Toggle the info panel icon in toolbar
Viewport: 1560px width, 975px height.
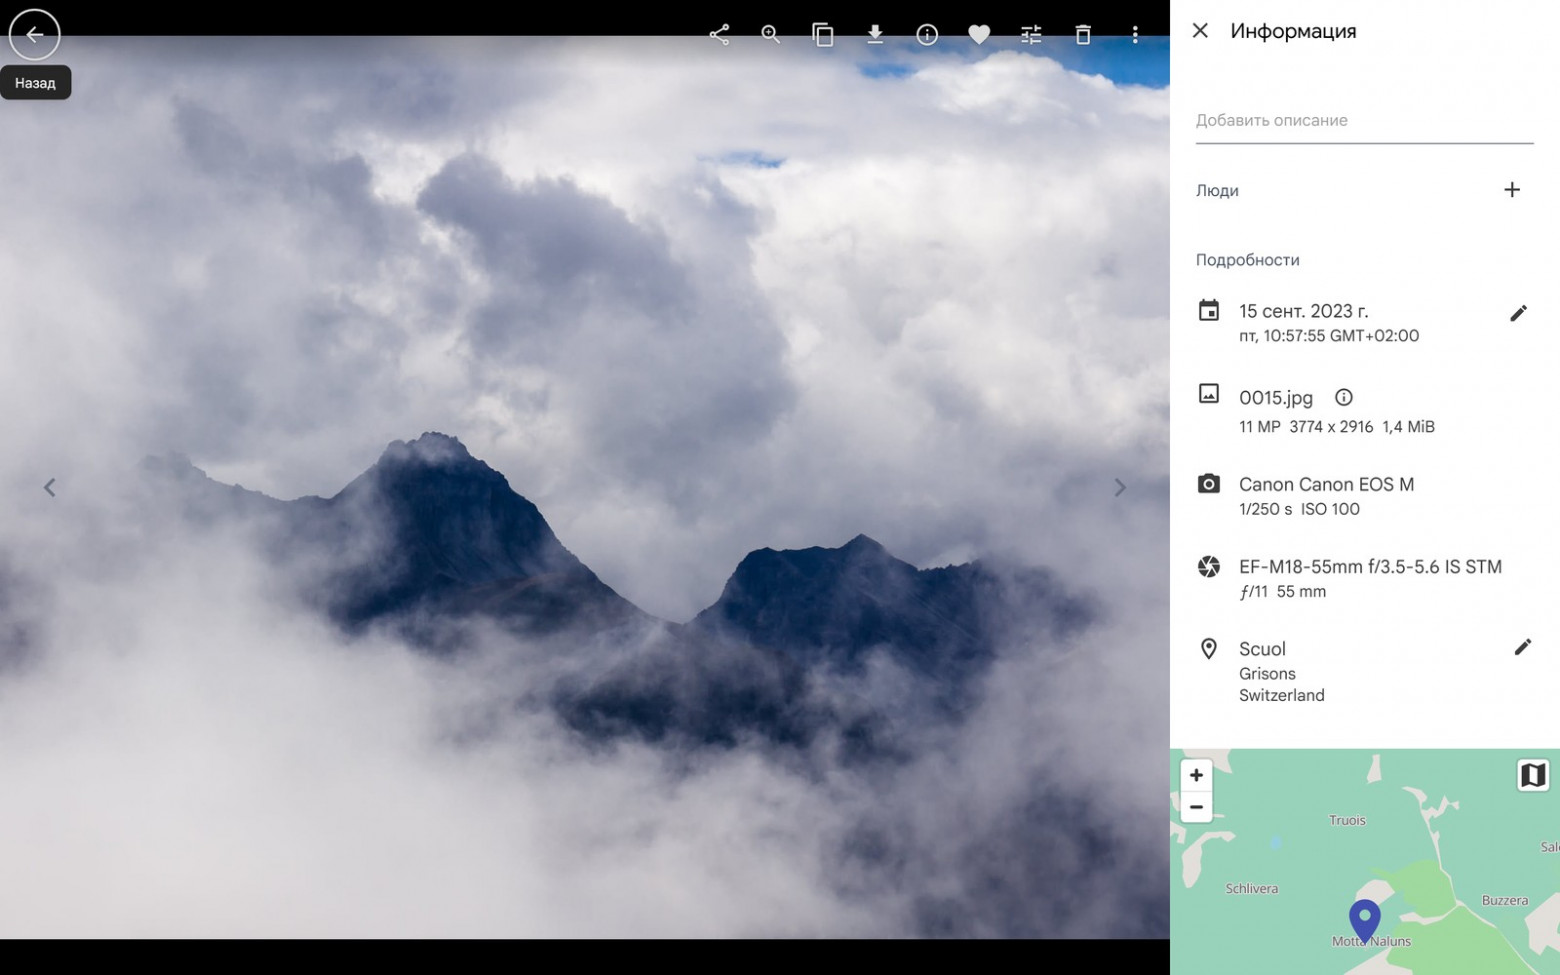click(927, 35)
